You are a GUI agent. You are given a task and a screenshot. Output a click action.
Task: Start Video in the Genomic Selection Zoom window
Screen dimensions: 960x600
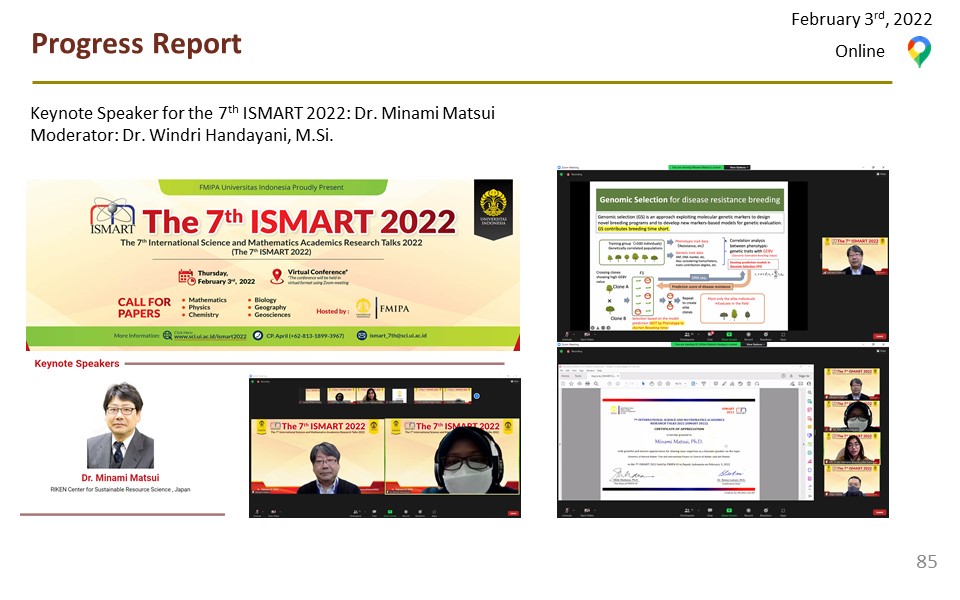tap(587, 336)
